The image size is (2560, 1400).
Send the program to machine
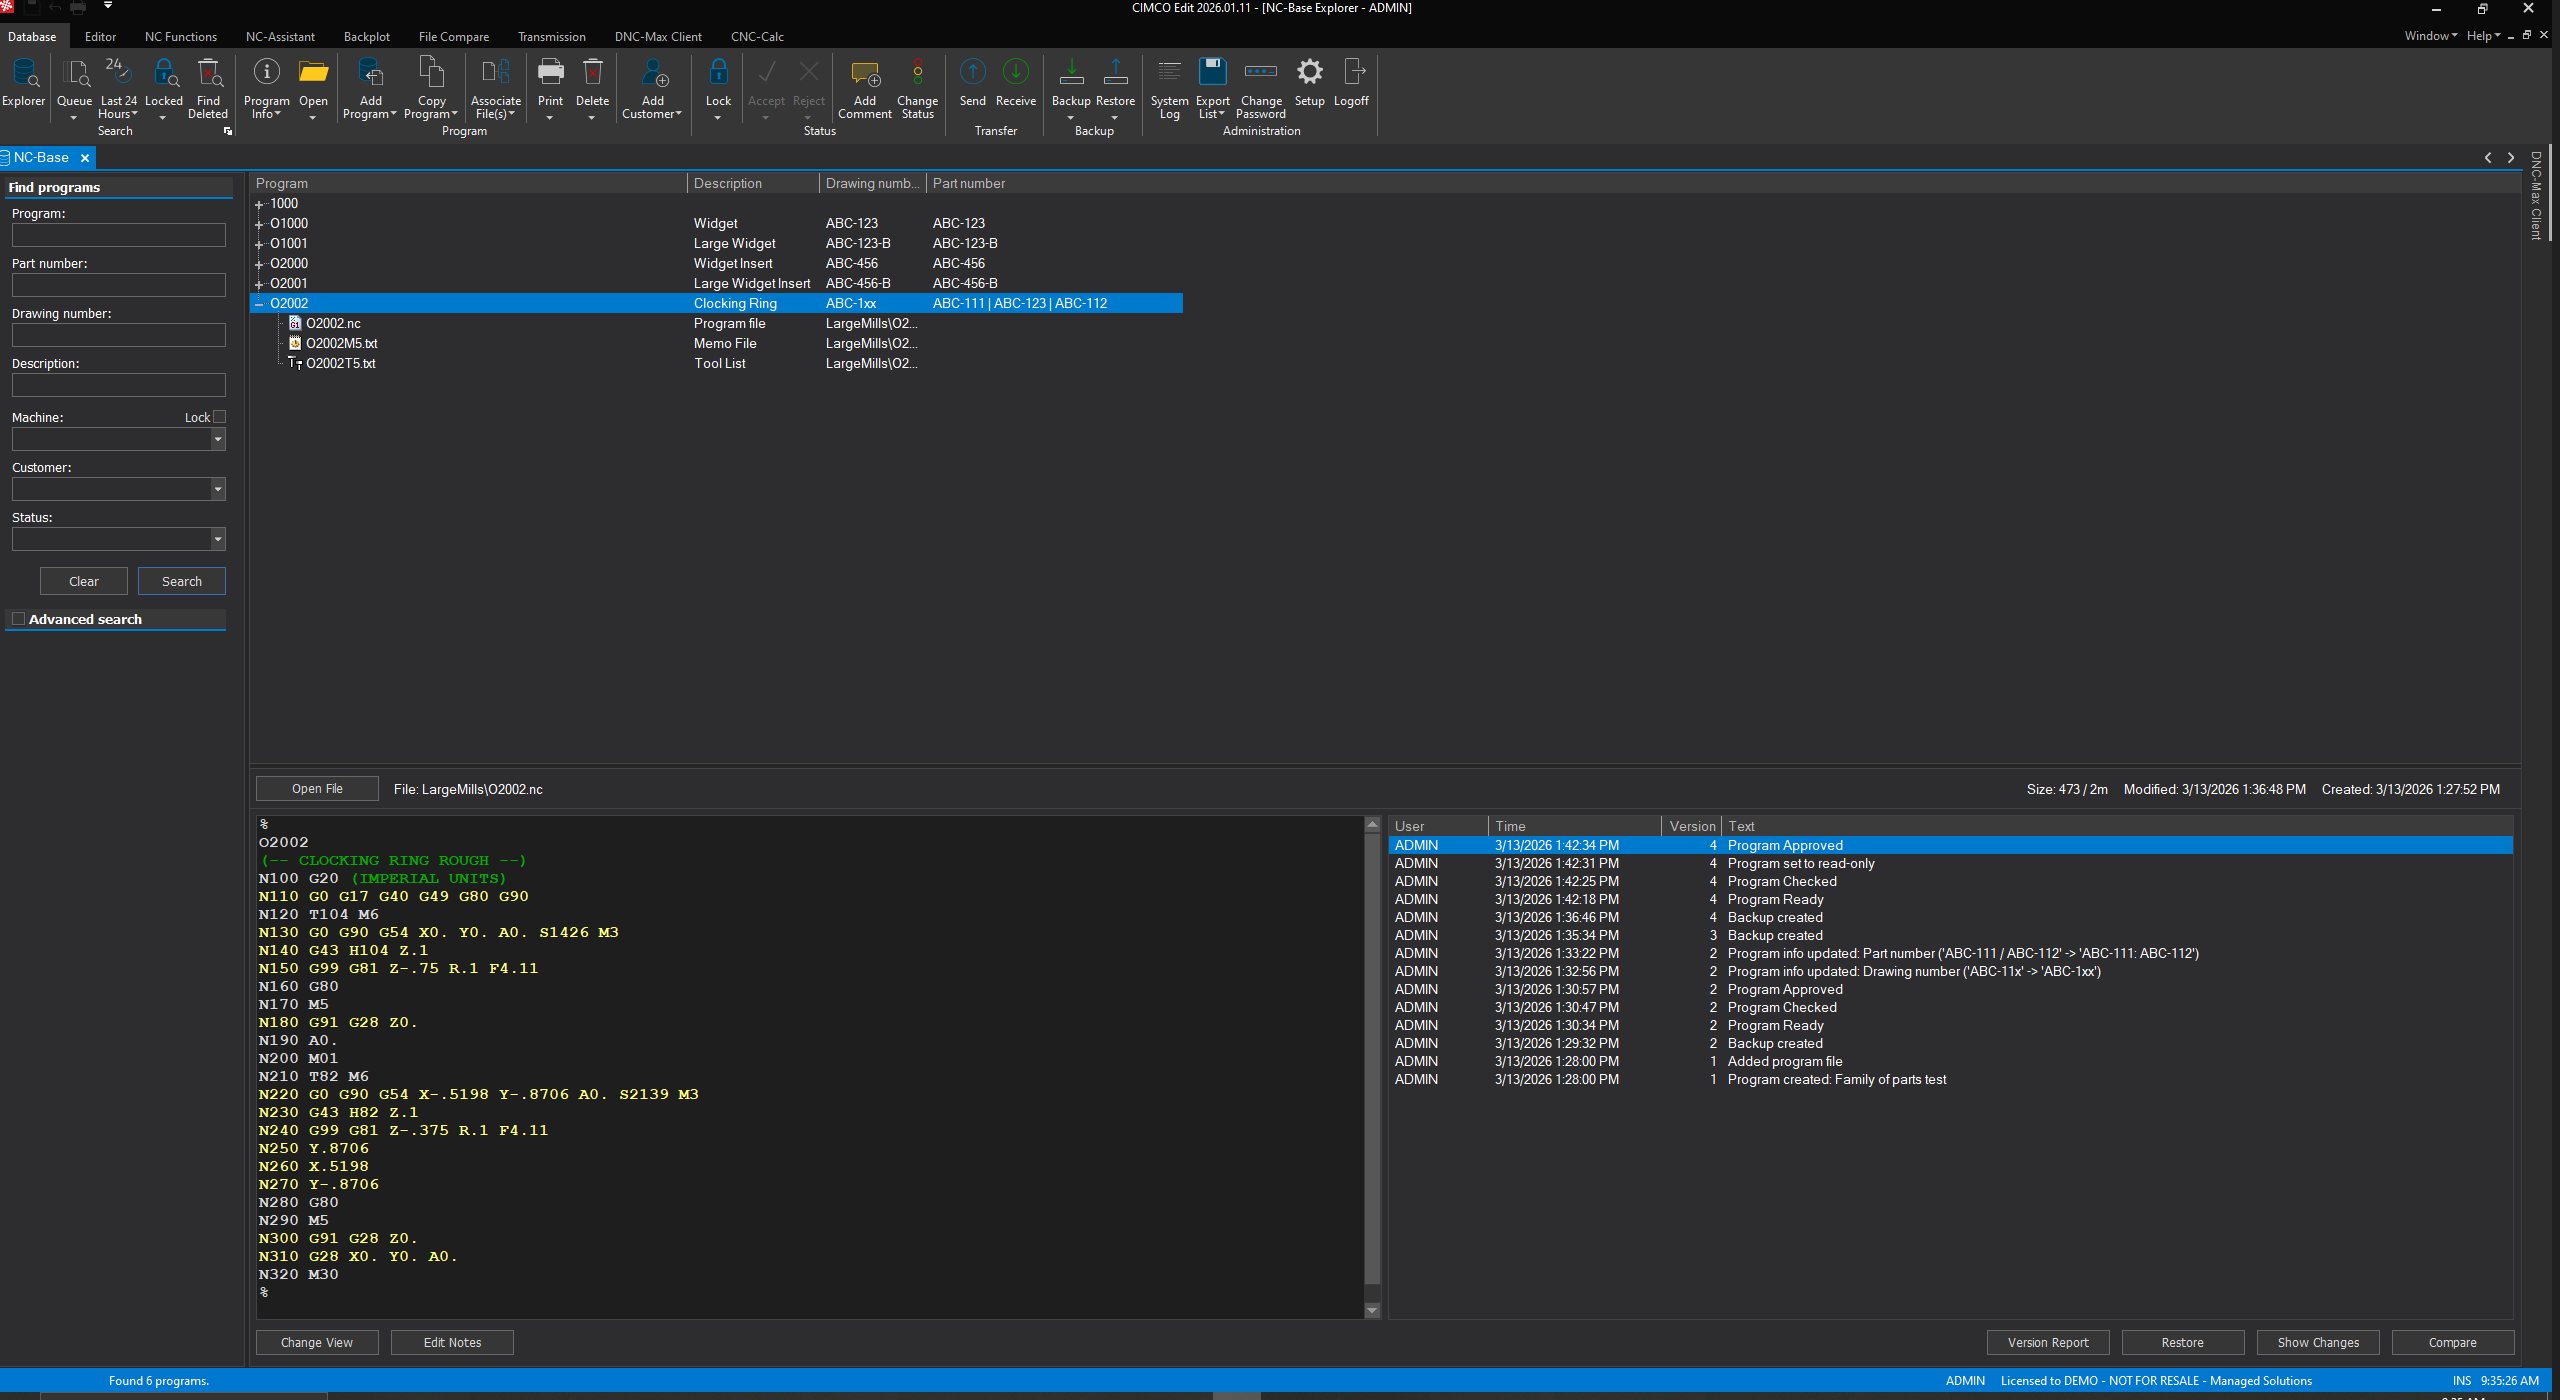972,82
